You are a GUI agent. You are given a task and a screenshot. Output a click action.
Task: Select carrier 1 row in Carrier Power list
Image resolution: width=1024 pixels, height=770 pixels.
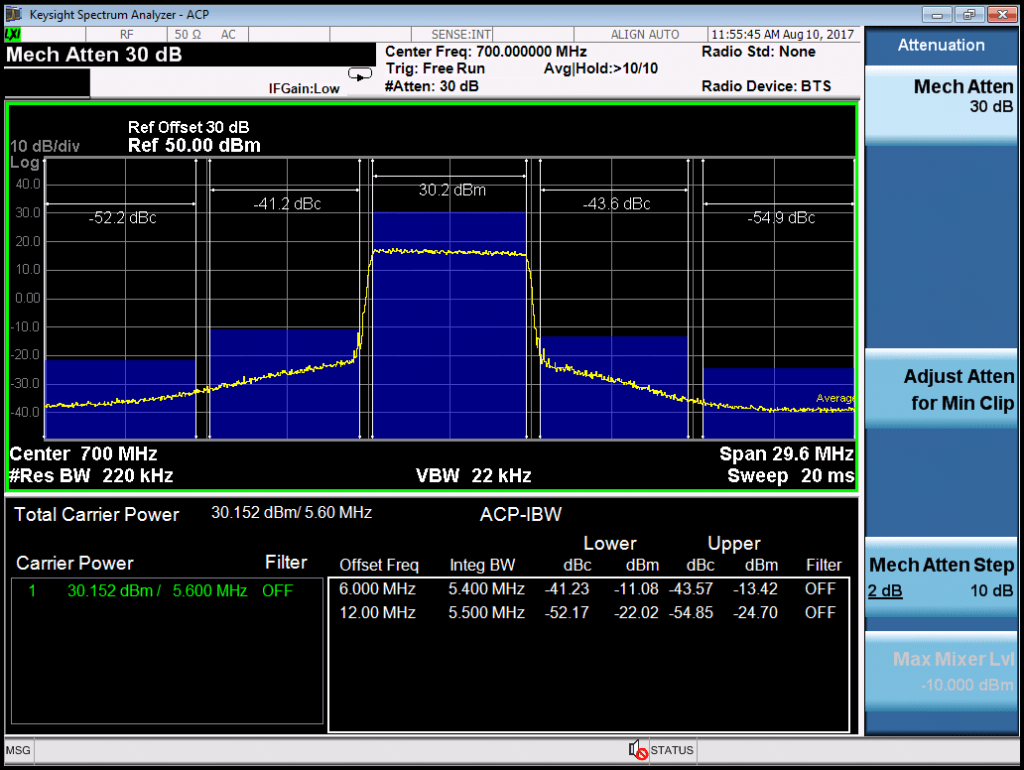[x=160, y=591]
